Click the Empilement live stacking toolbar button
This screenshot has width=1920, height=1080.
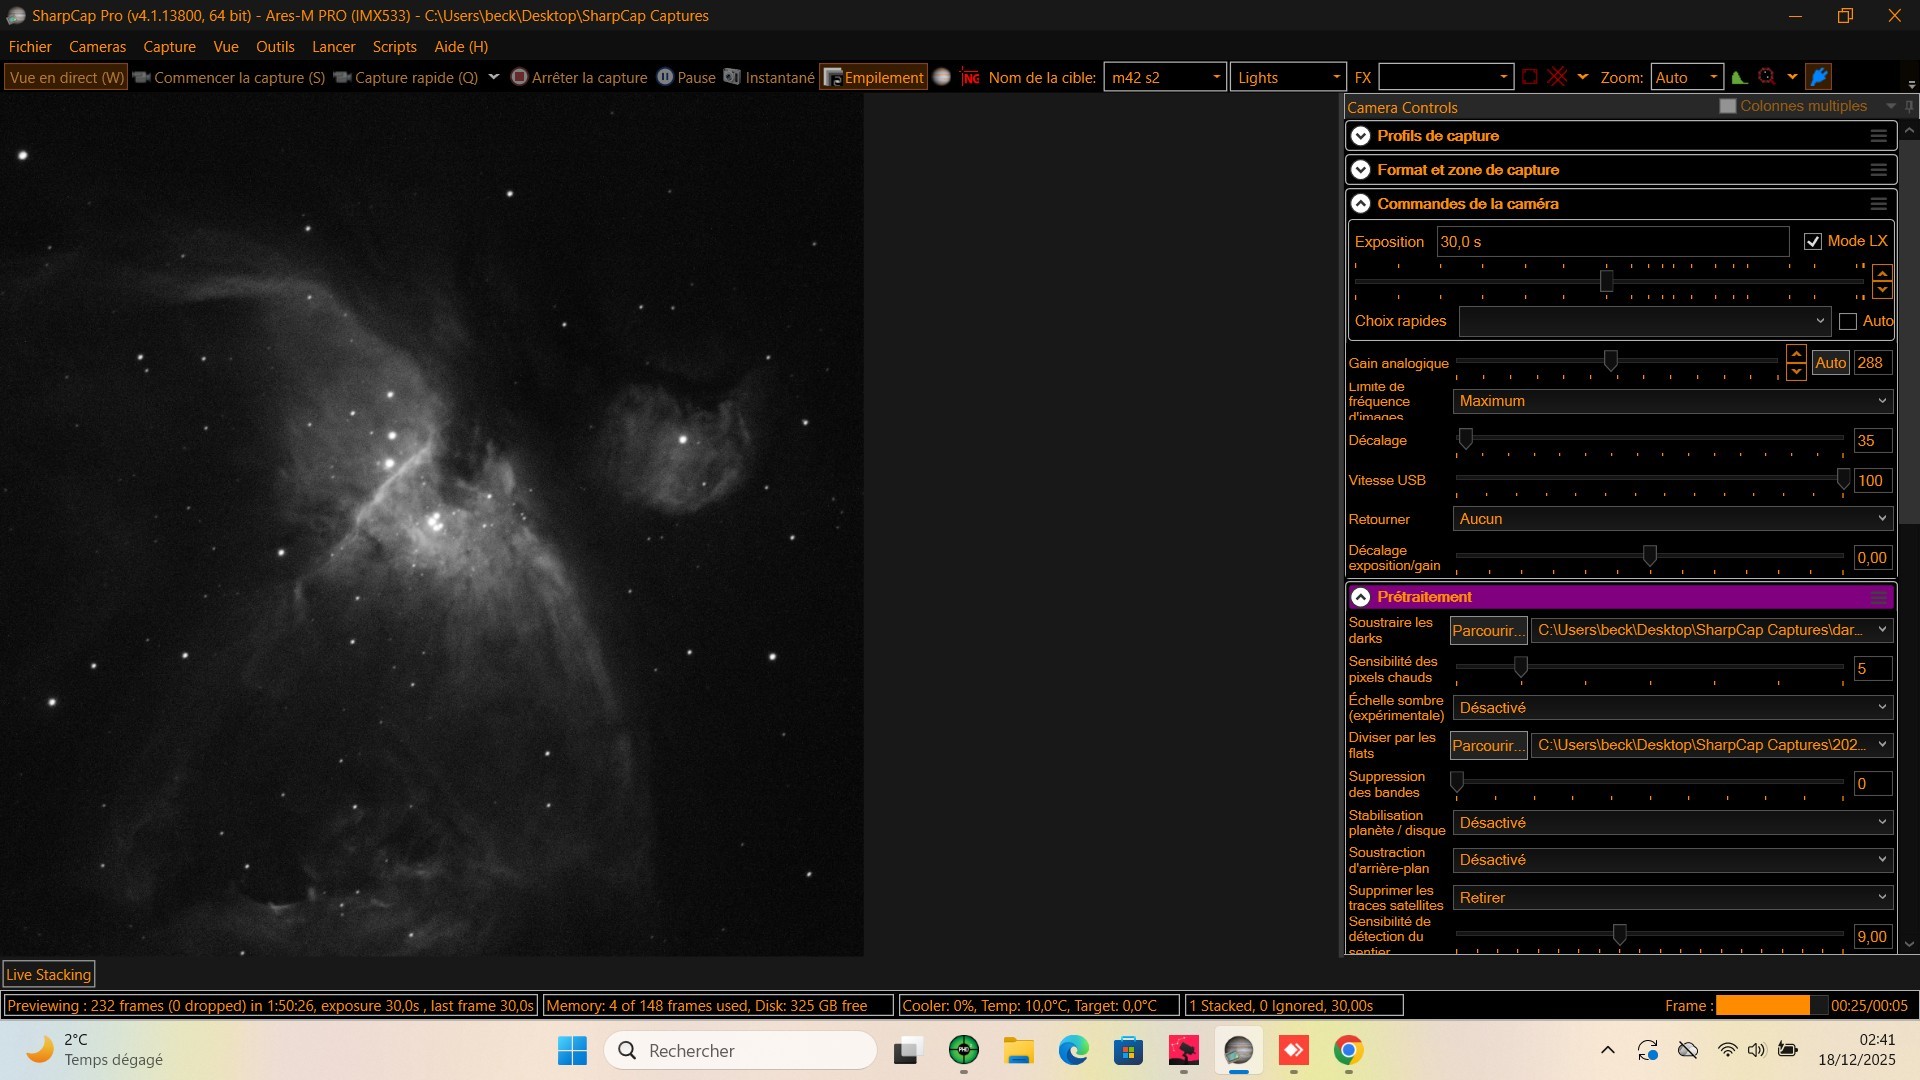pos(873,77)
